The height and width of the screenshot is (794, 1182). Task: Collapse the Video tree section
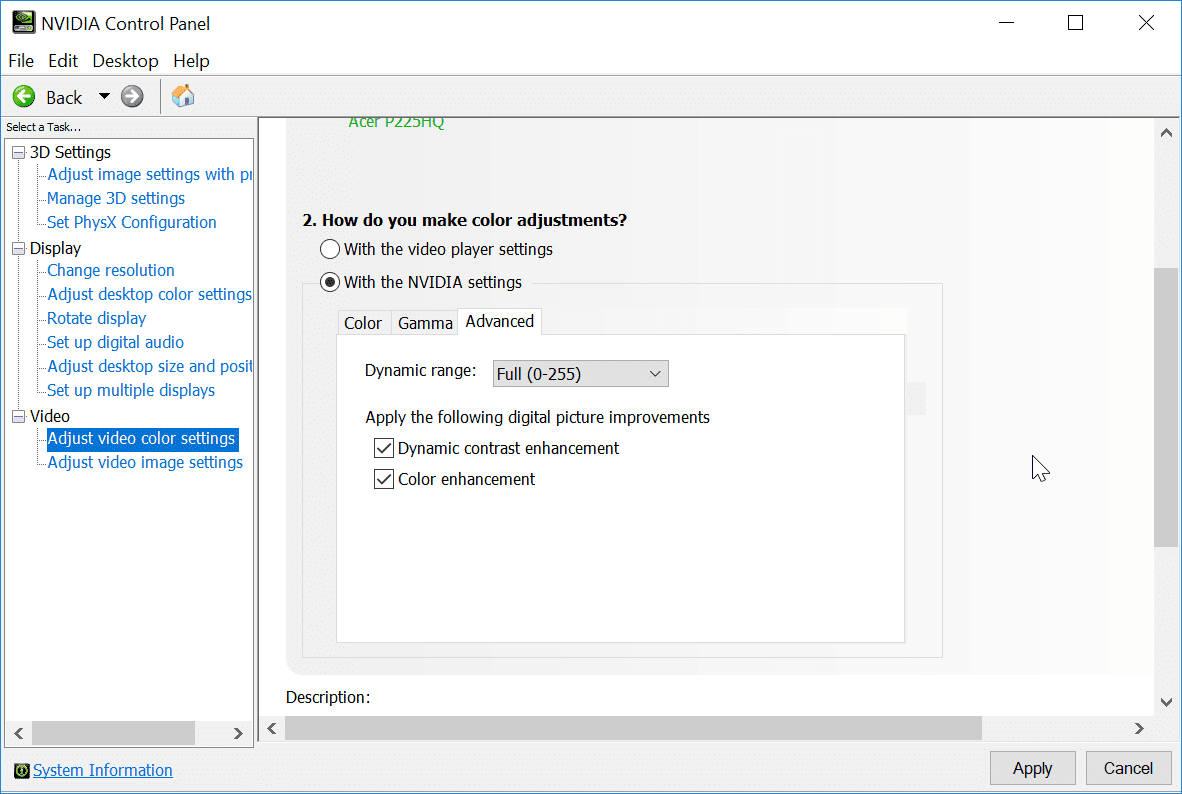(x=17, y=416)
